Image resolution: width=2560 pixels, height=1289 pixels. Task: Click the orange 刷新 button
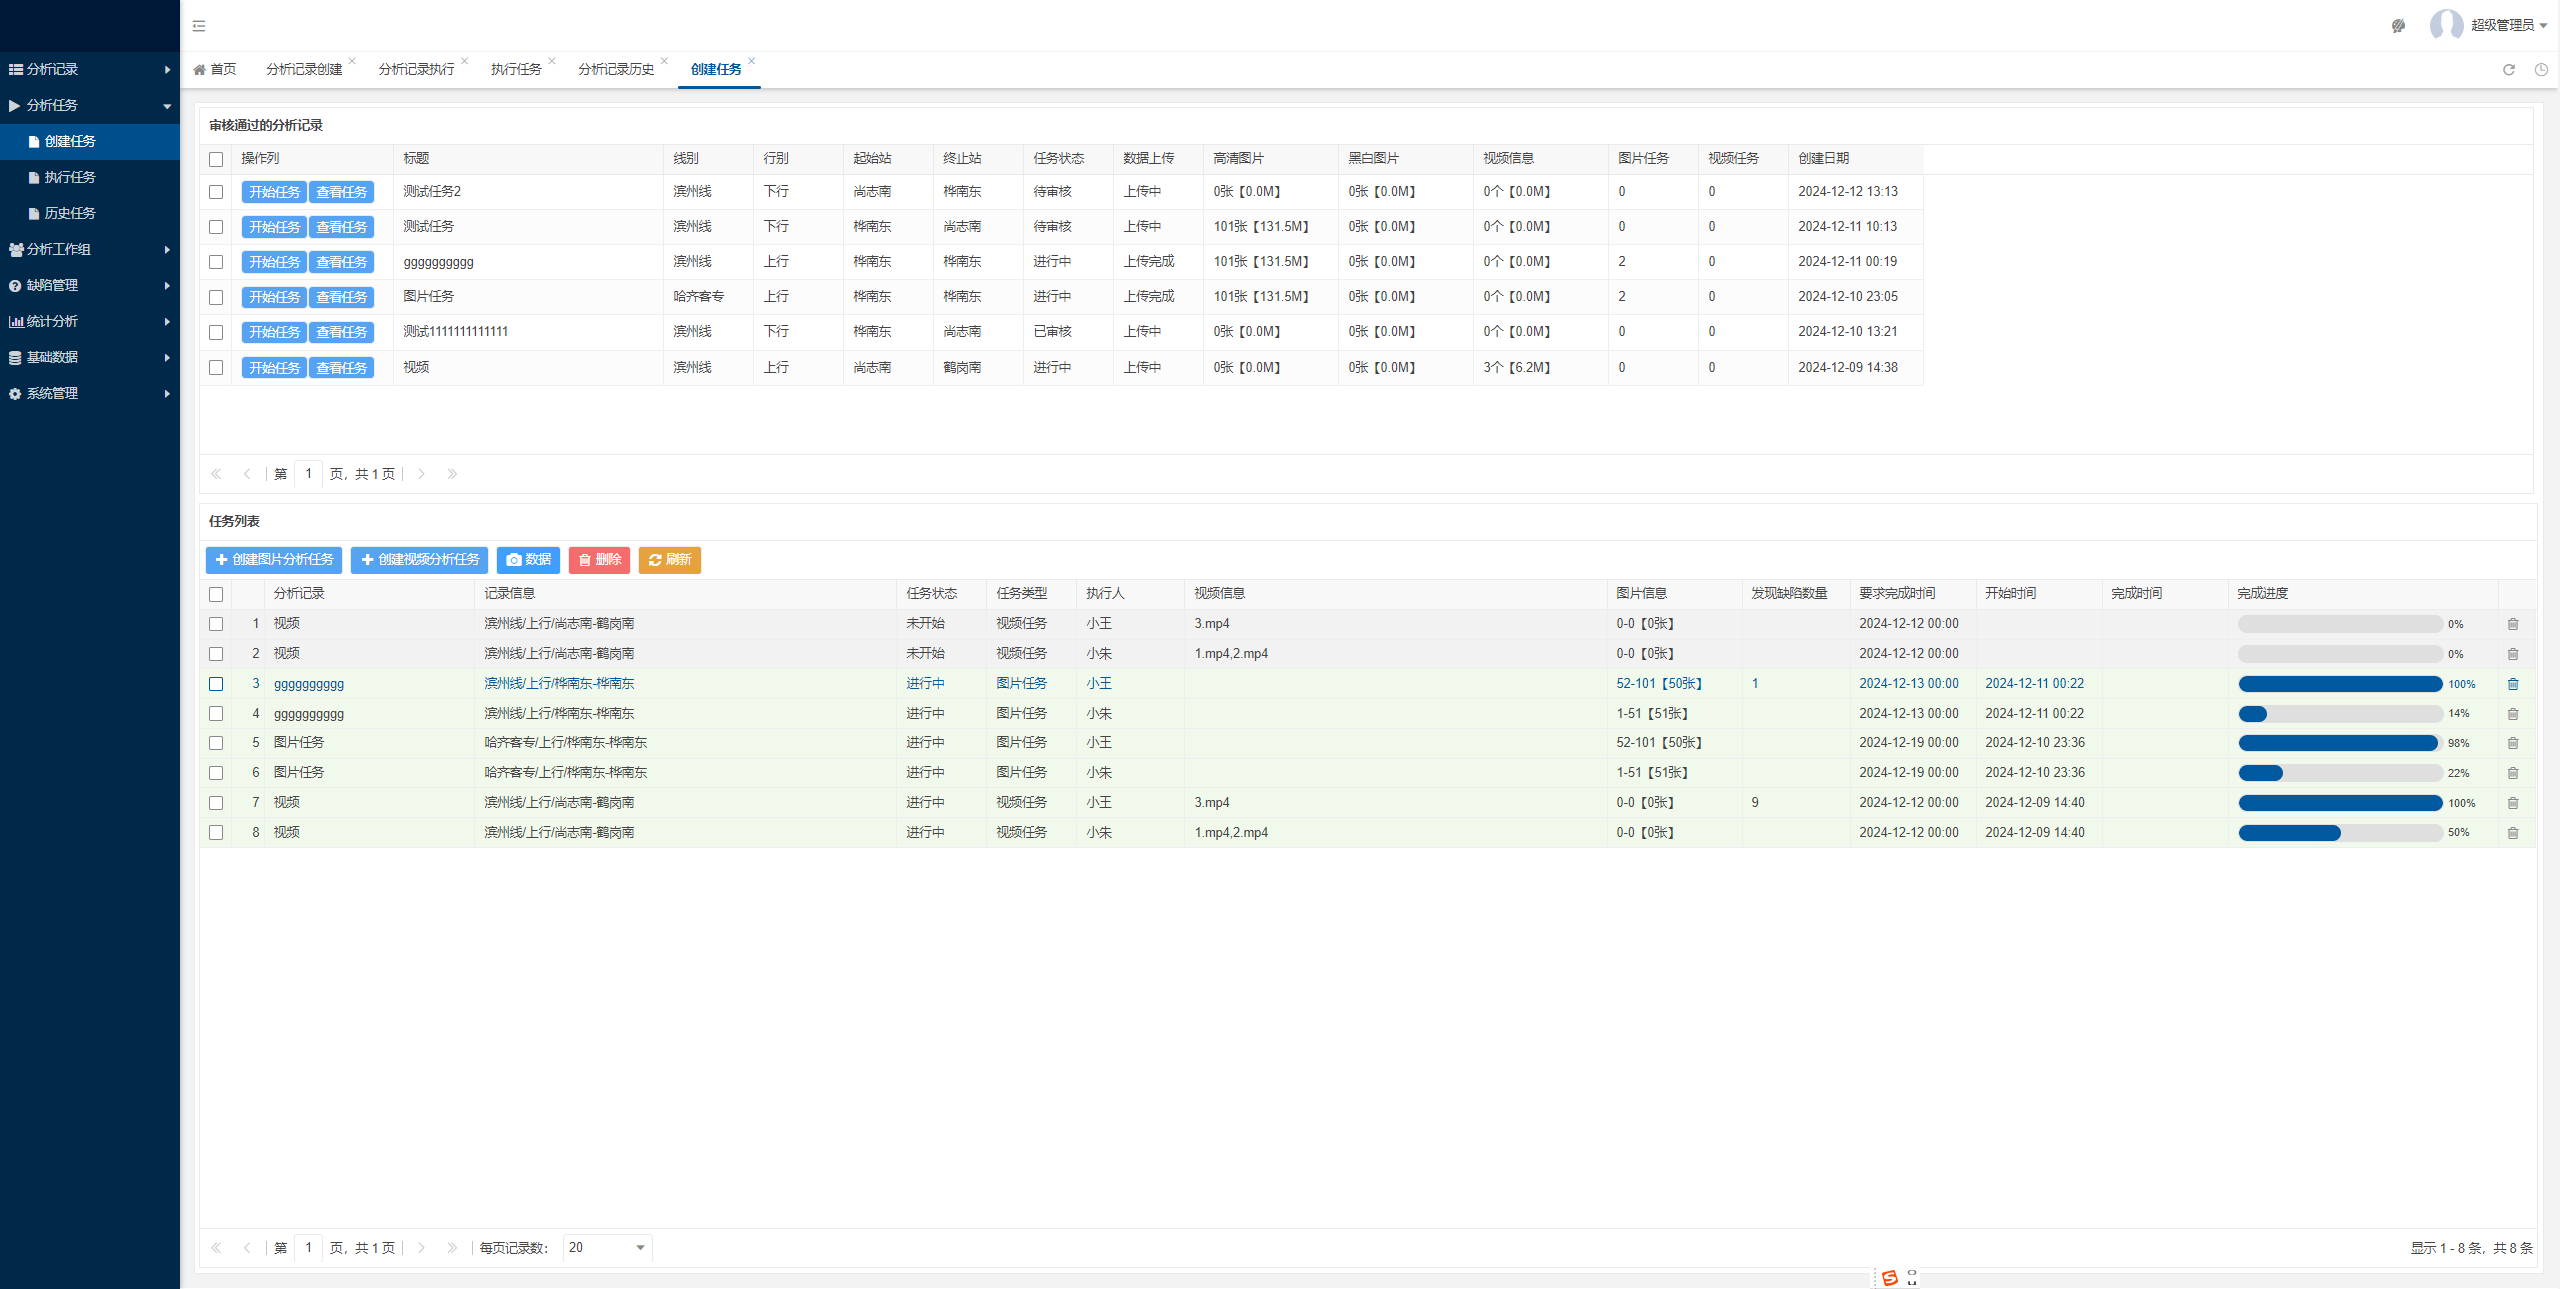tap(670, 560)
